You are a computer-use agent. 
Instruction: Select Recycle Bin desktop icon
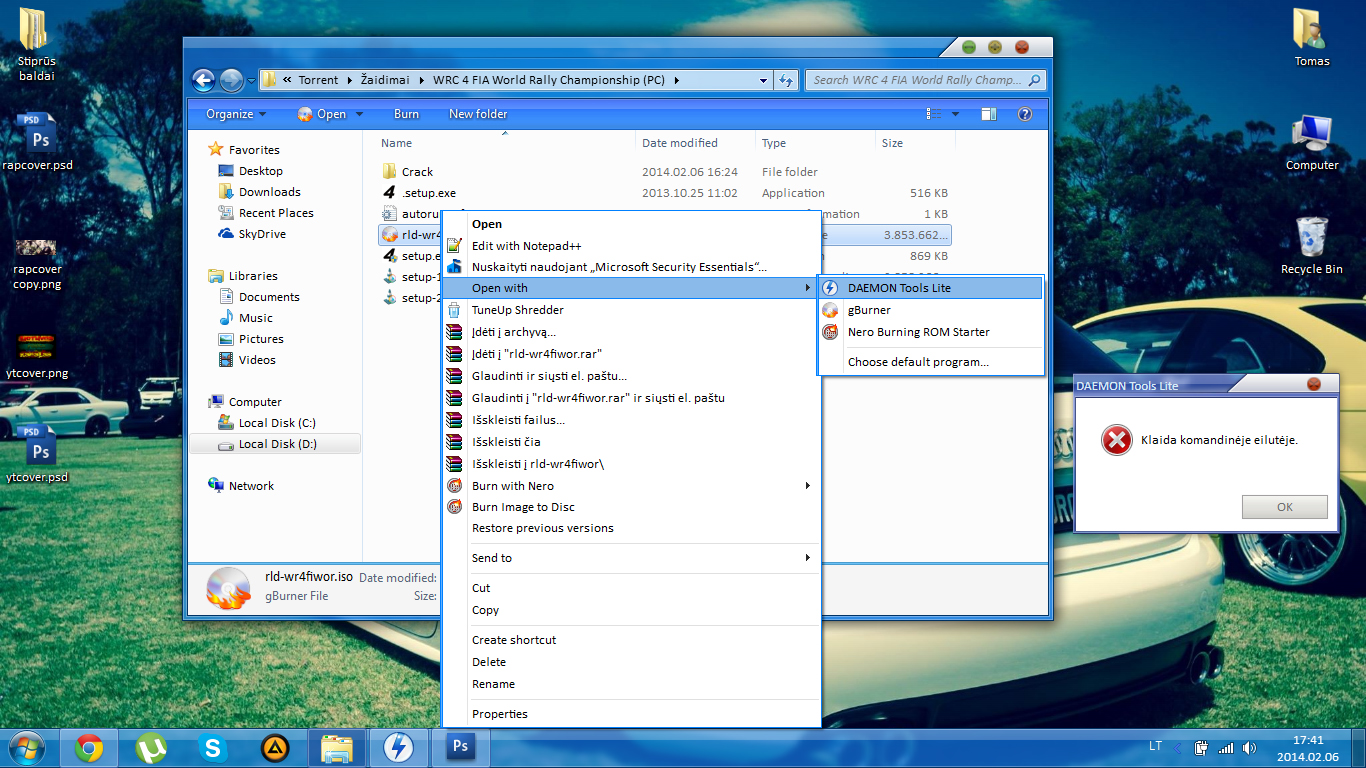pos(1312,246)
